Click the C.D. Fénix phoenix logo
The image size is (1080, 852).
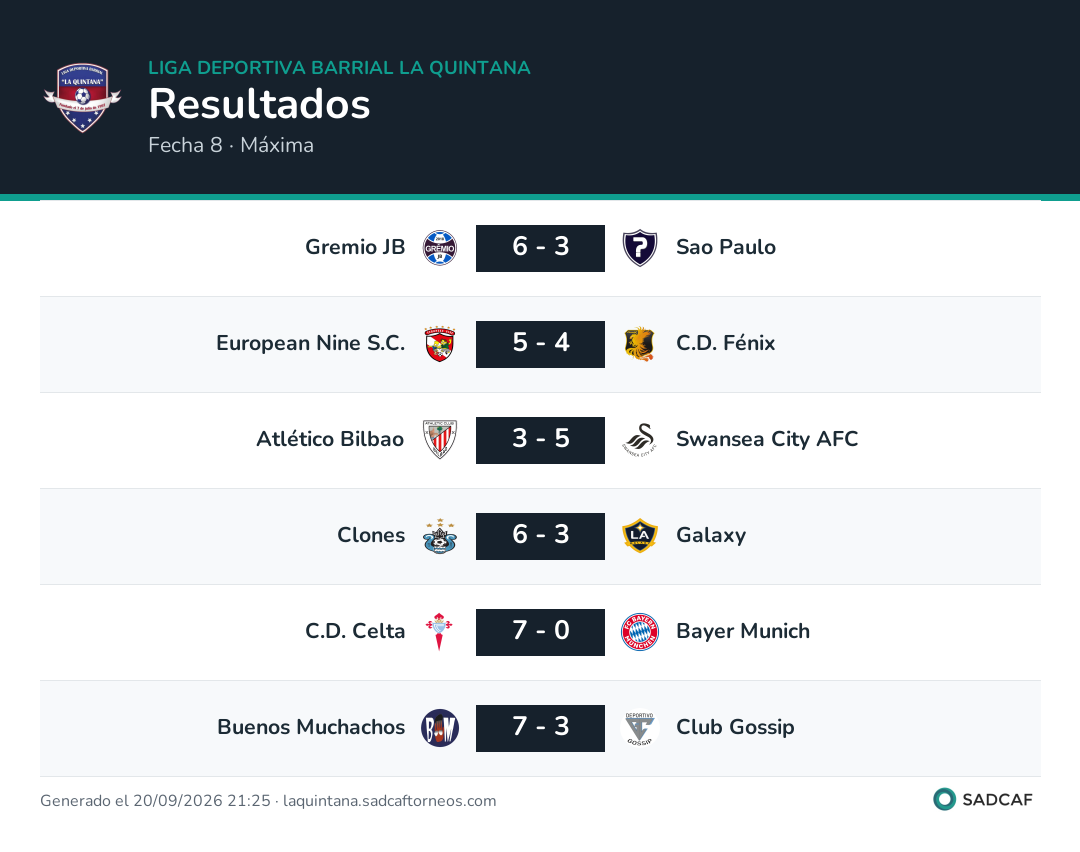[640, 344]
